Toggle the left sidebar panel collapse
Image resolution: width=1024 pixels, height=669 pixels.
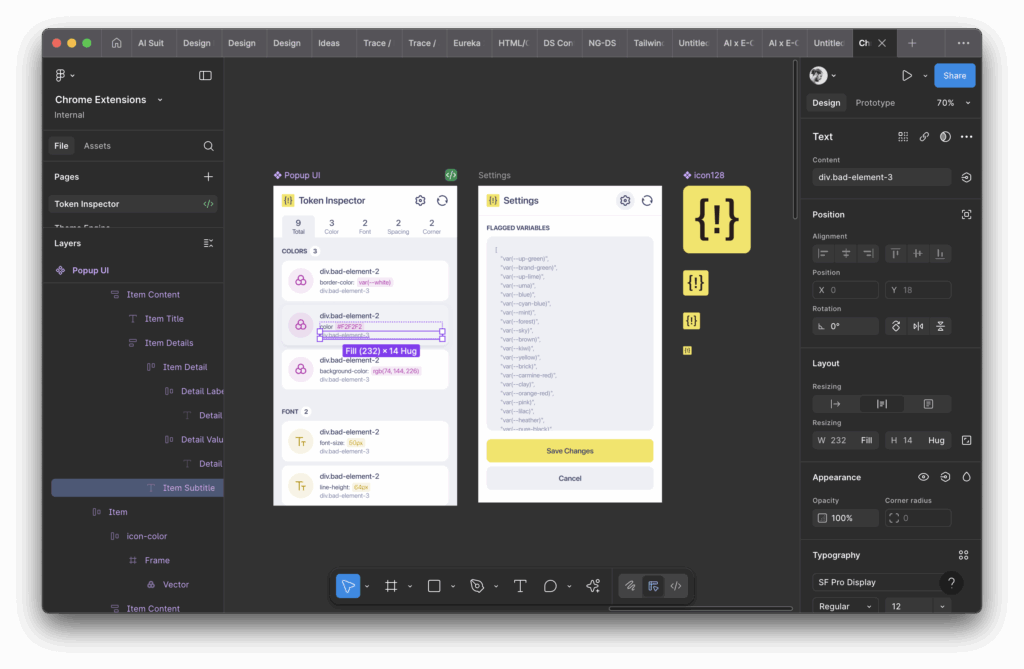click(x=205, y=75)
